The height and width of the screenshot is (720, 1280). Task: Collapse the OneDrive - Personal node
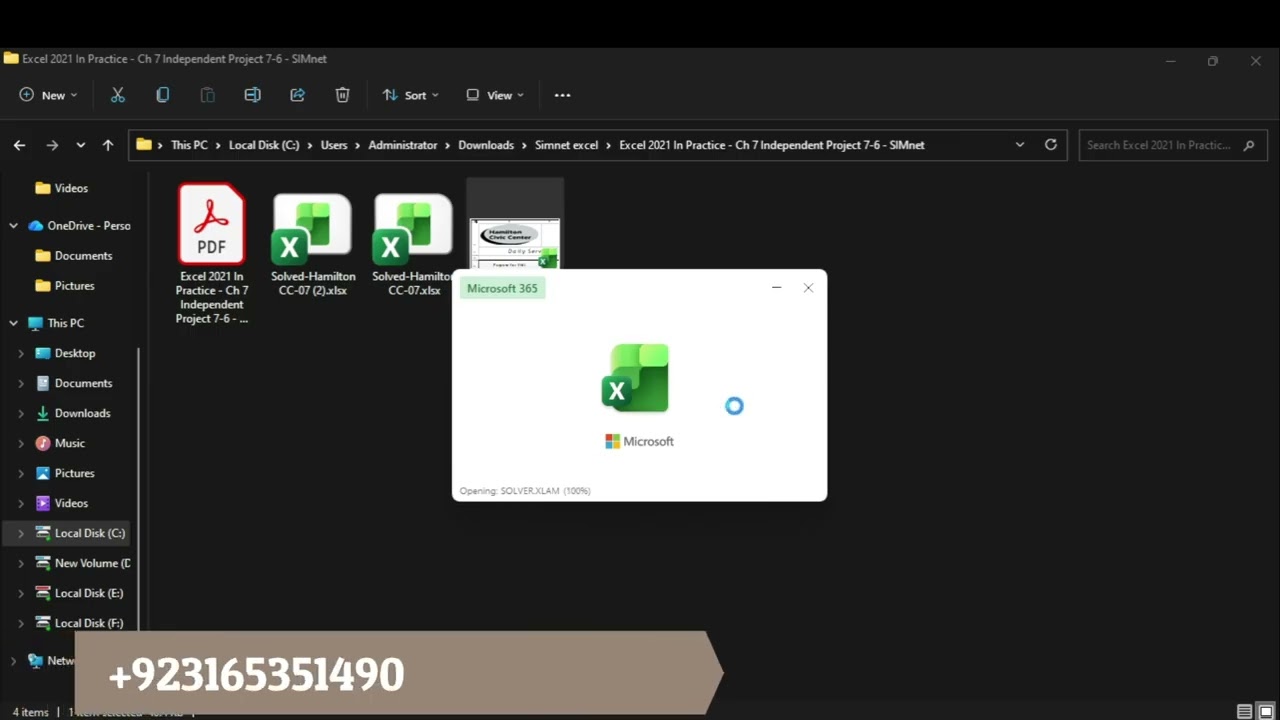tap(13, 226)
